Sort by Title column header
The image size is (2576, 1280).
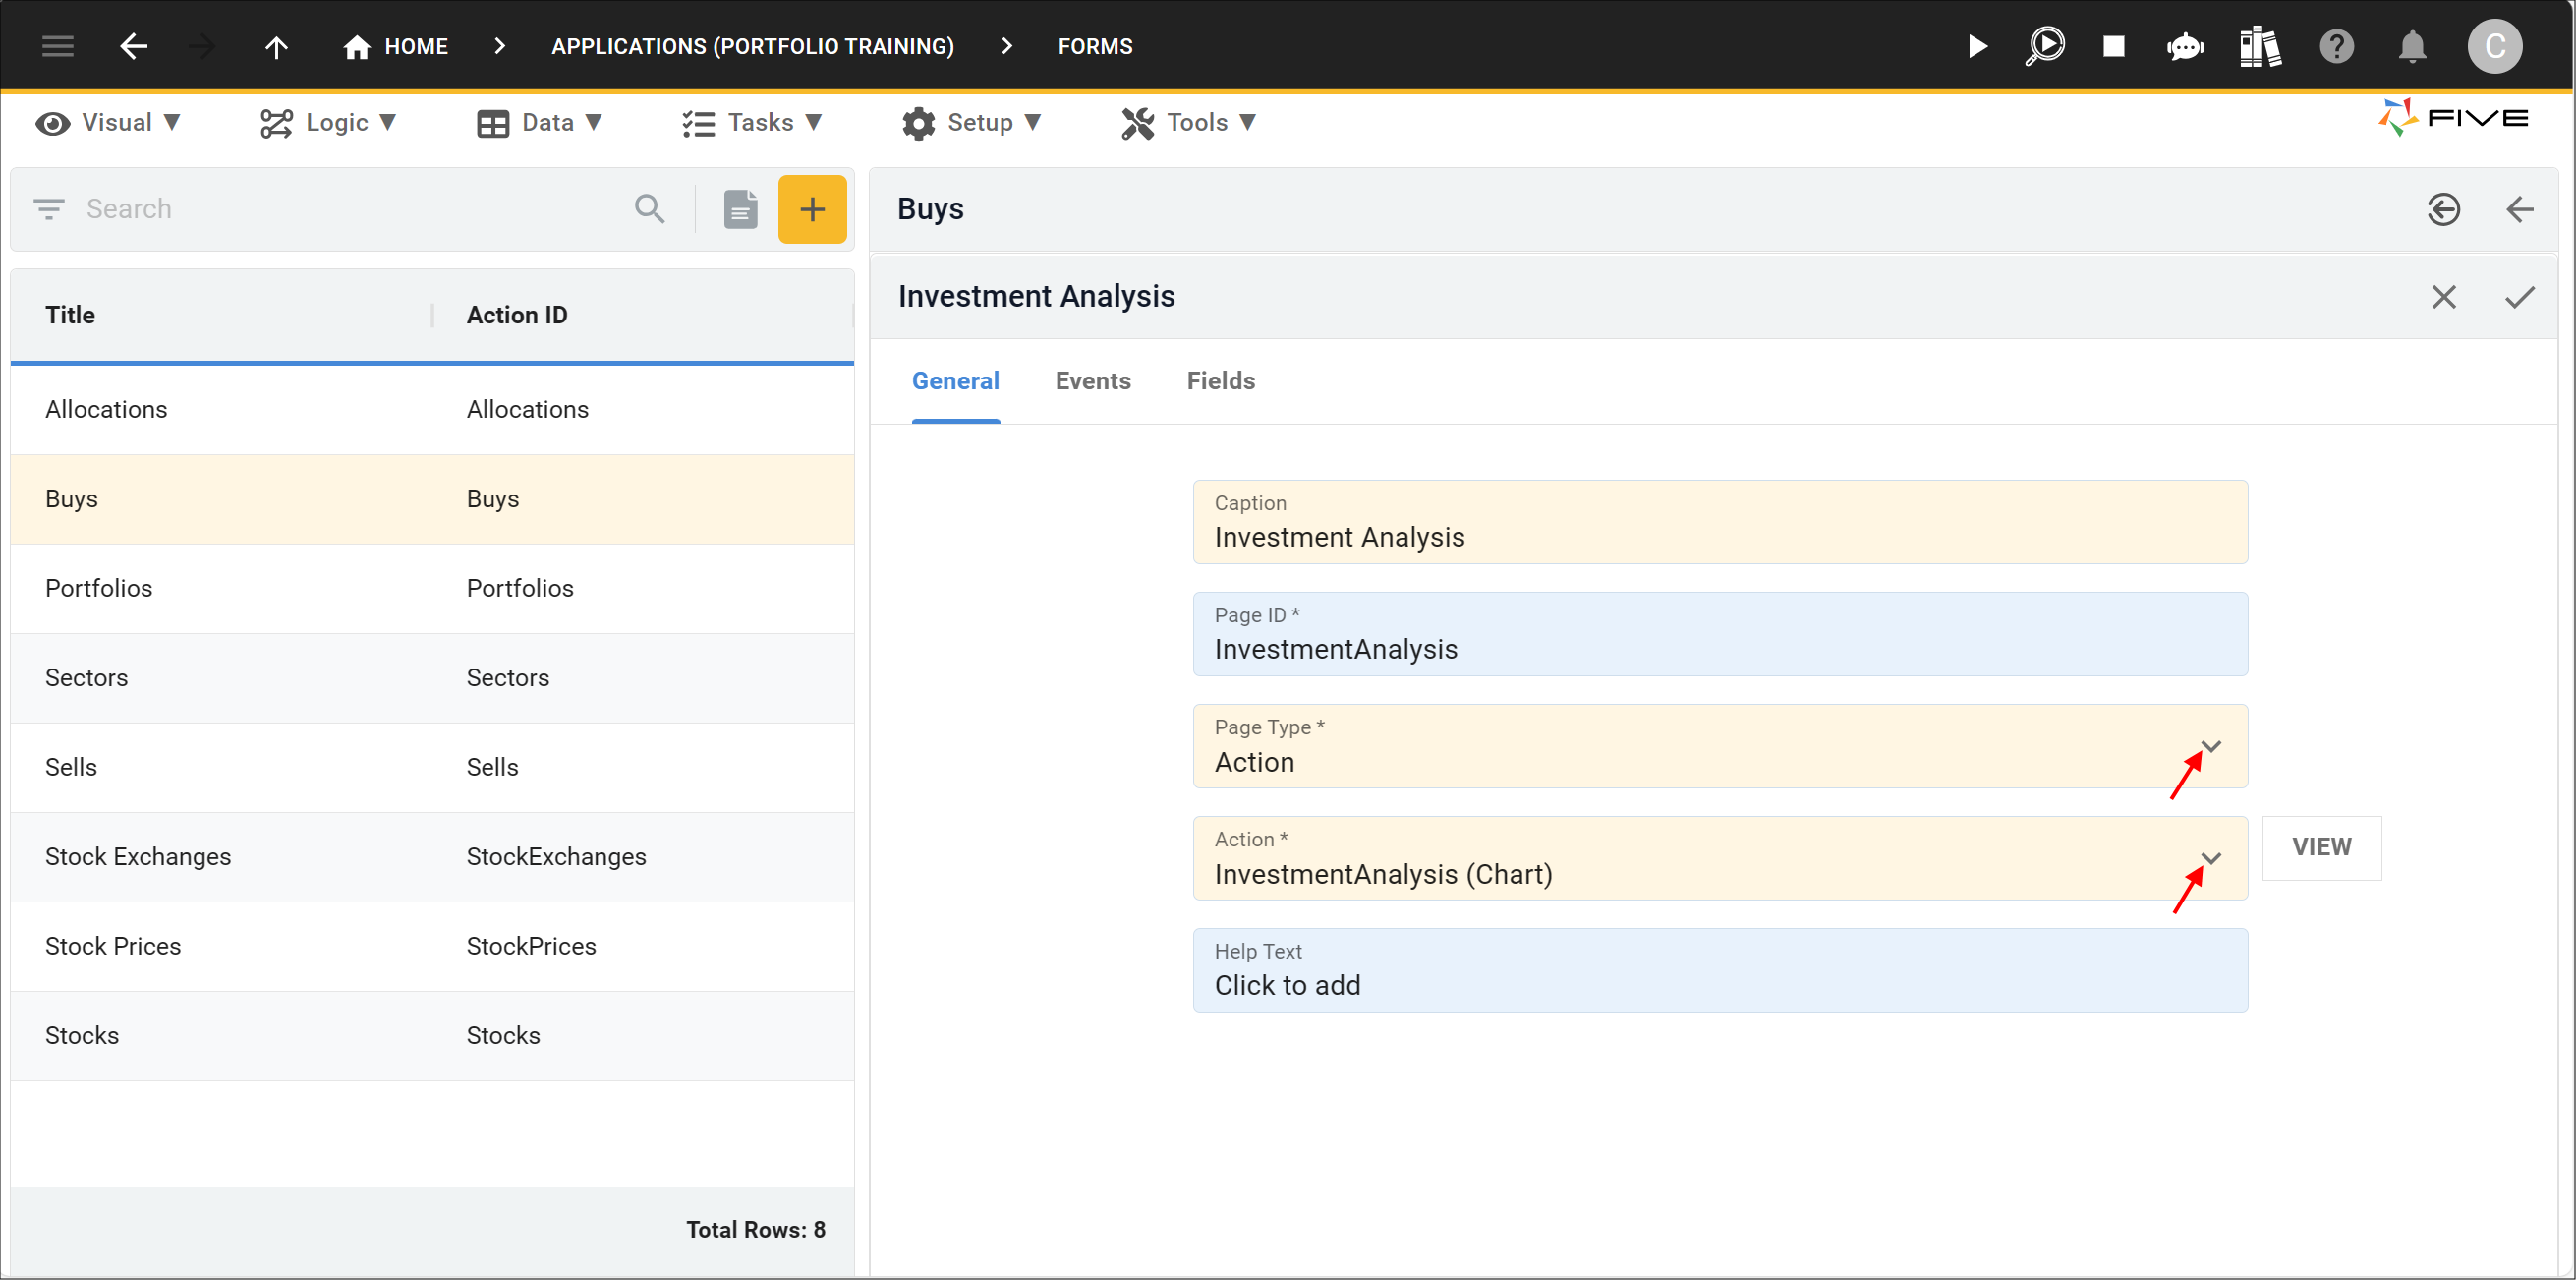pos(70,315)
